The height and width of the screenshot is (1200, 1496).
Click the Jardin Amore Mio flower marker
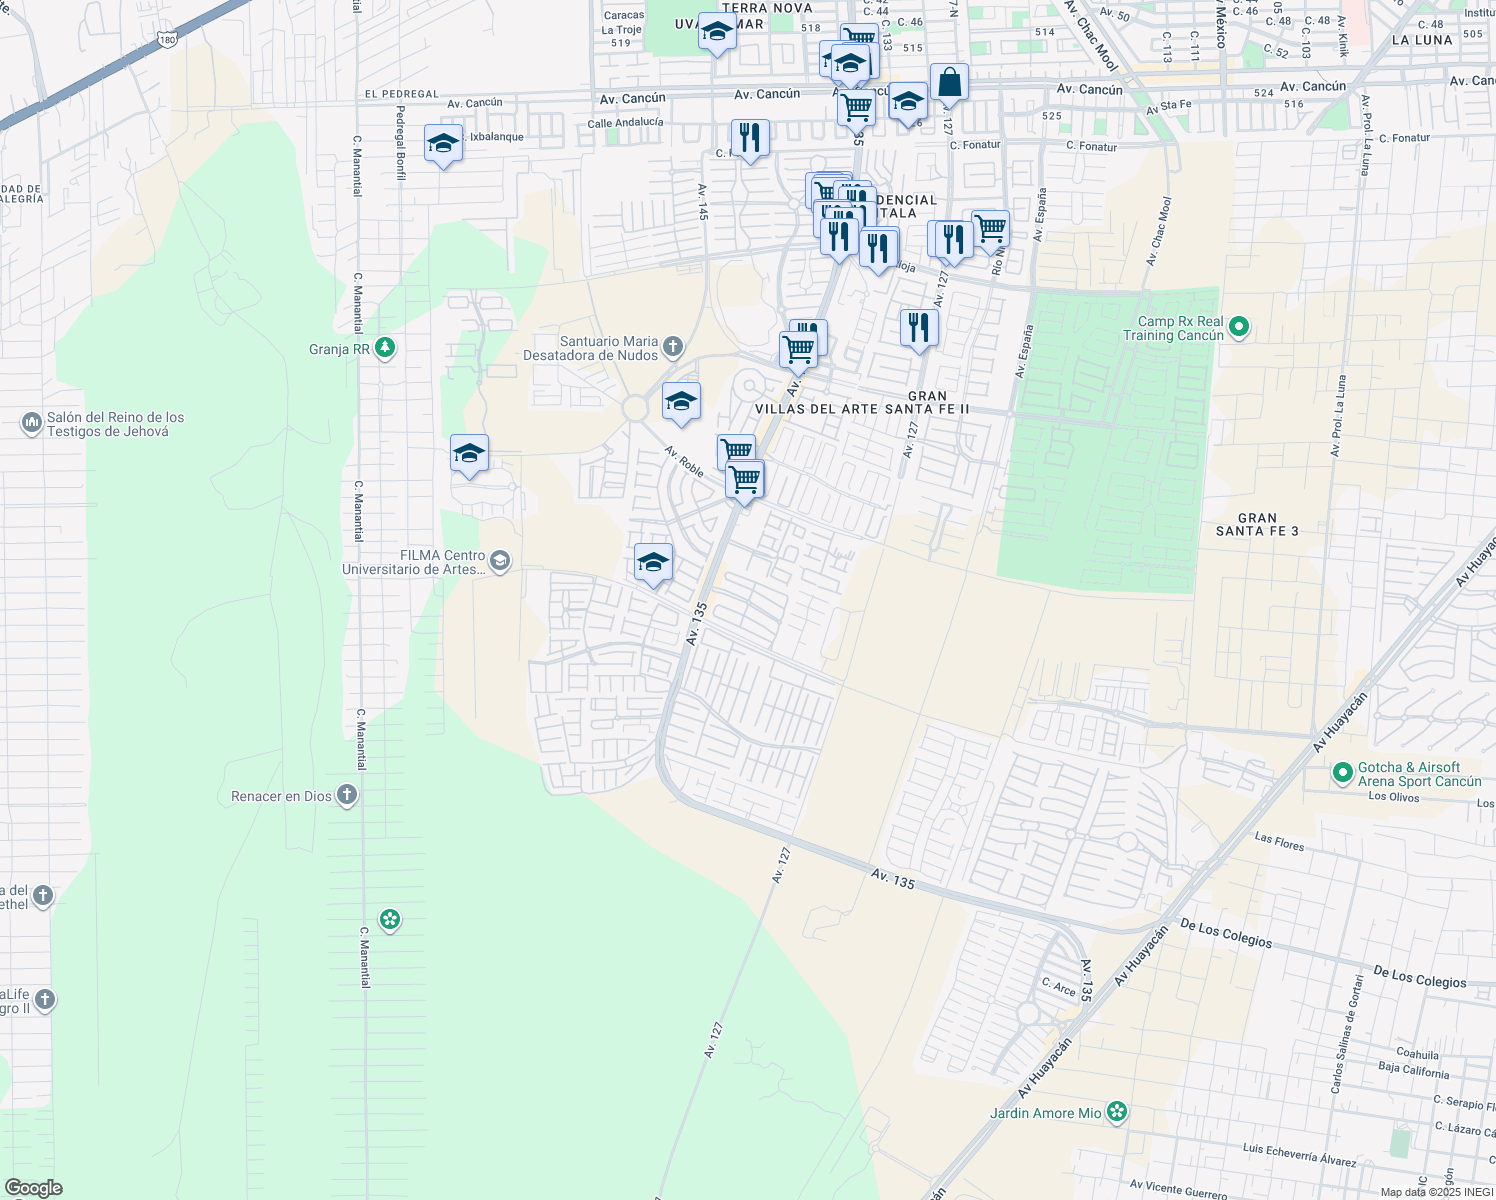(1117, 1111)
